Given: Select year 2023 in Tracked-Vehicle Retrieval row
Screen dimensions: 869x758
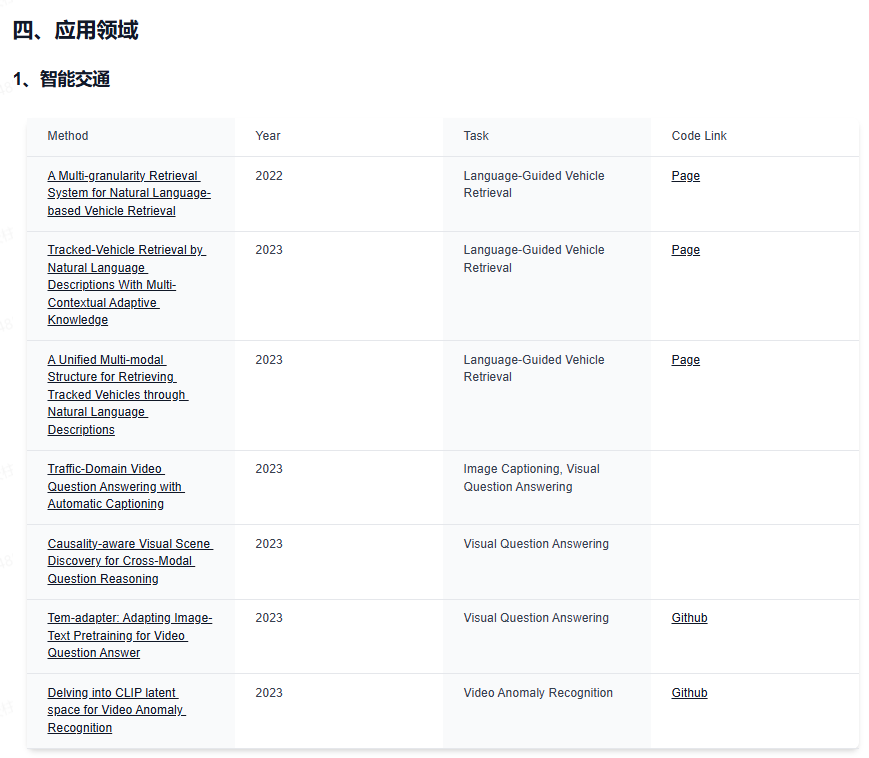Looking at the screenshot, I should coord(269,250).
